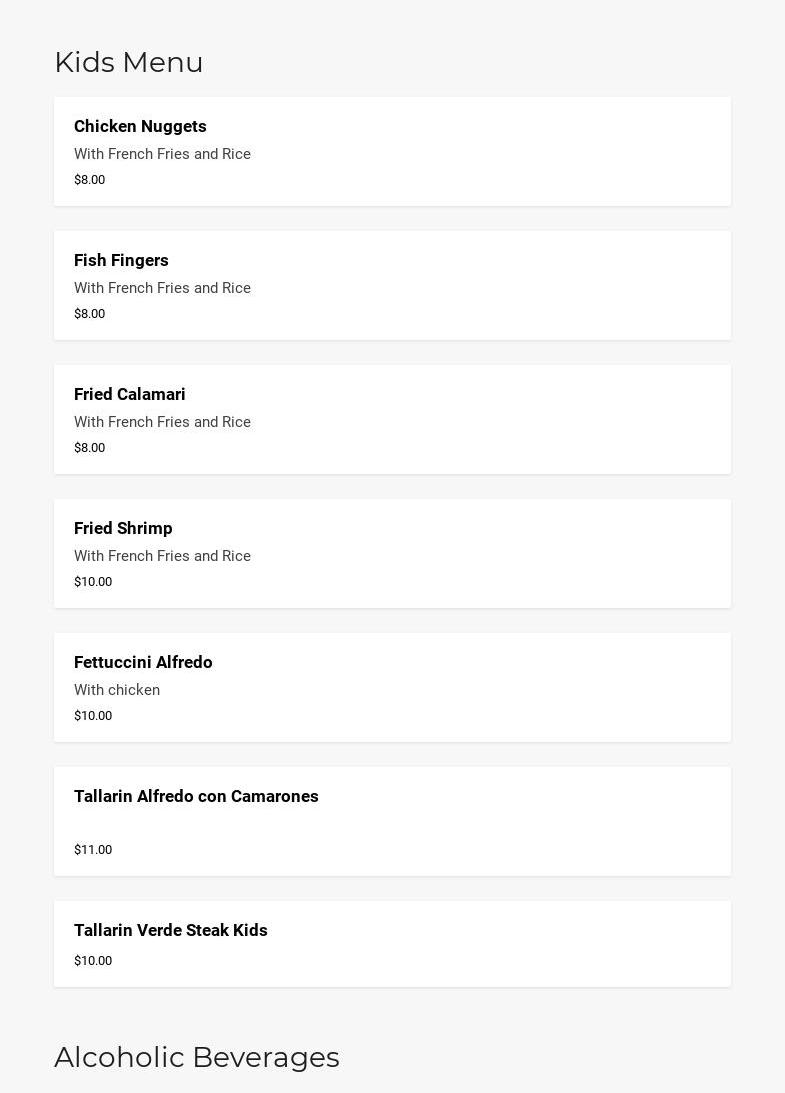Click the $11.00 price for Tallarin Alfredo
The height and width of the screenshot is (1093, 785).
click(x=93, y=850)
